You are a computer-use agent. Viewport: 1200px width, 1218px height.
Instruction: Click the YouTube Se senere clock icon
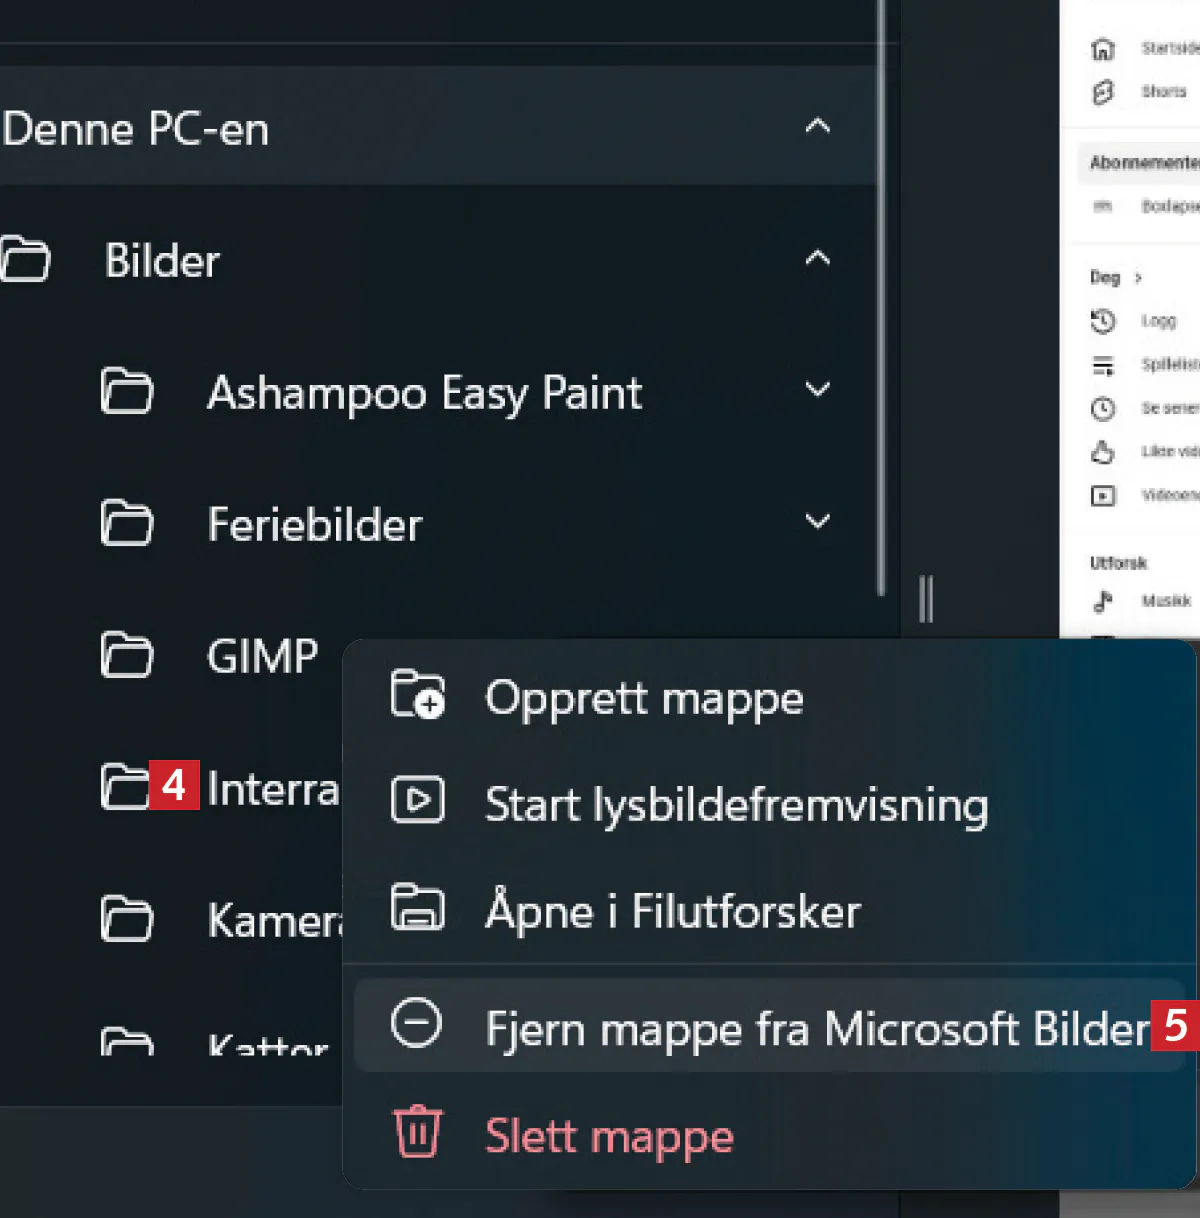(x=1102, y=408)
